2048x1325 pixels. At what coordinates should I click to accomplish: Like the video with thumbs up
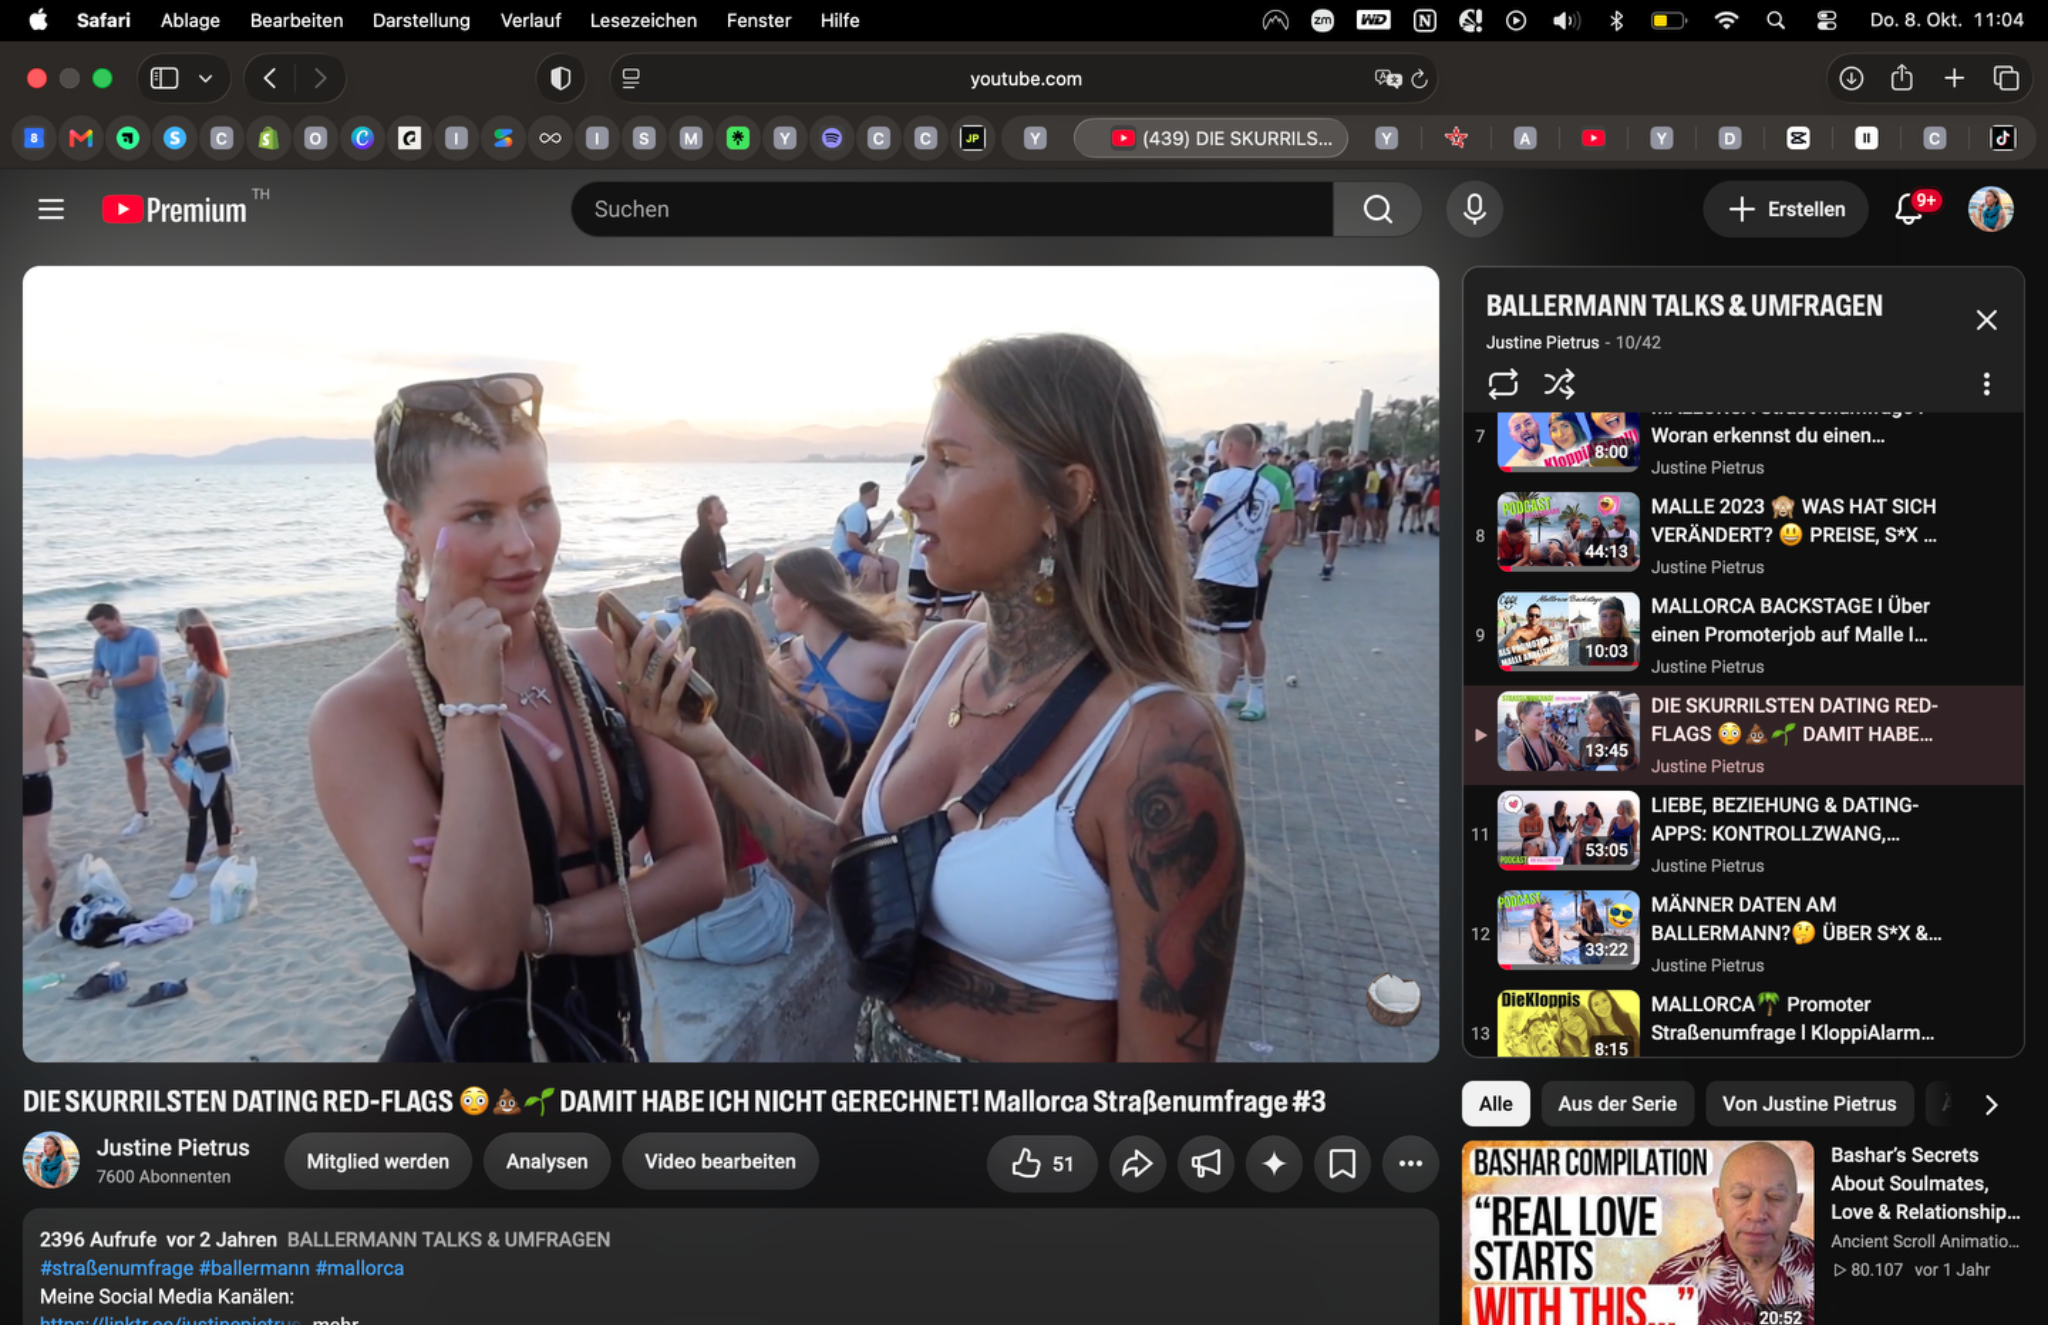tap(1042, 1163)
